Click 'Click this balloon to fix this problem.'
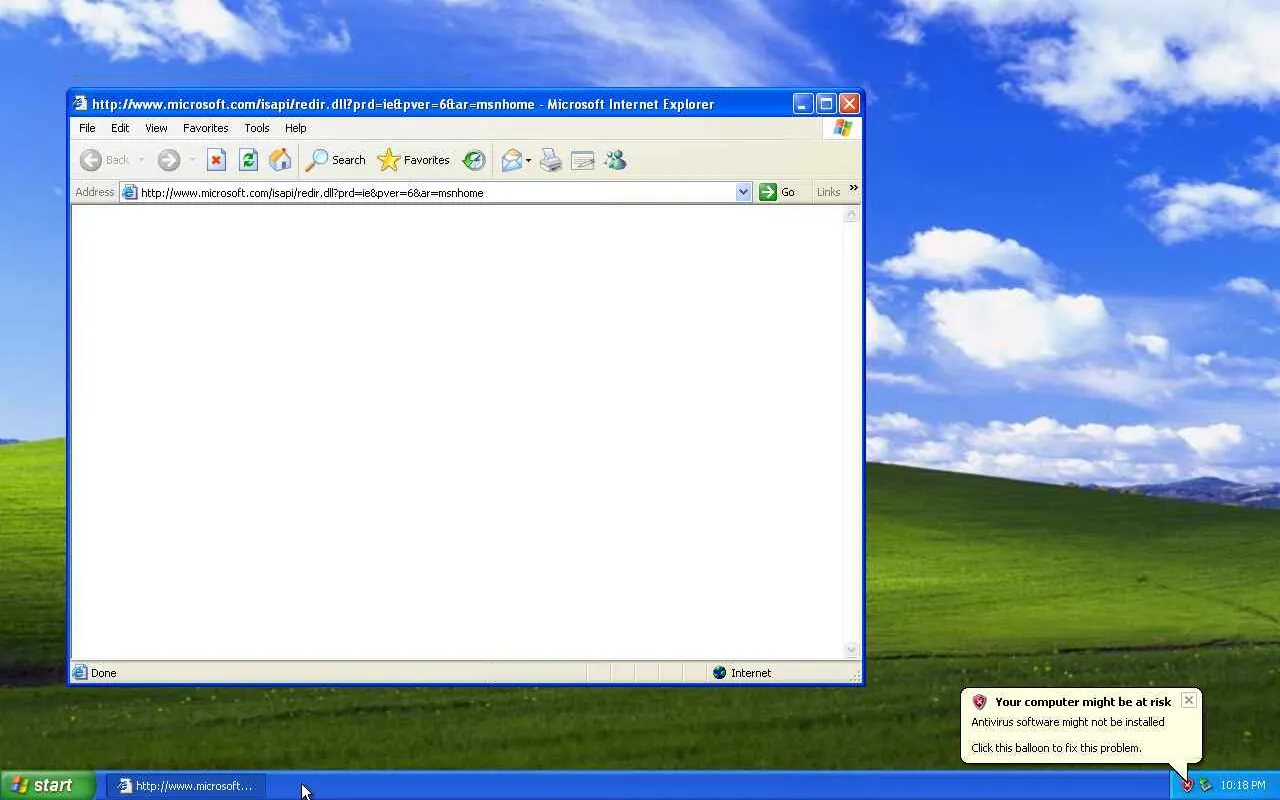1280x800 pixels. (1056, 748)
